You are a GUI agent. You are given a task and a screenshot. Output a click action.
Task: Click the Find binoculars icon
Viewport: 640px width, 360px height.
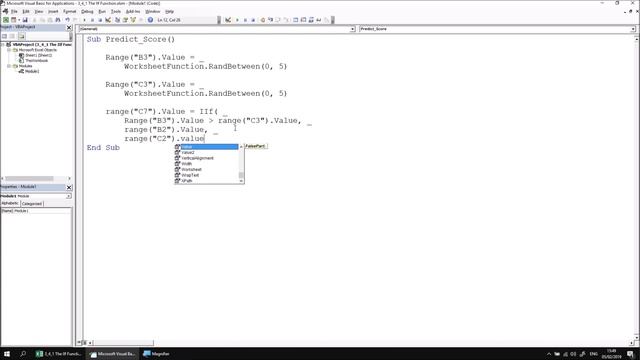(x=58, y=20)
